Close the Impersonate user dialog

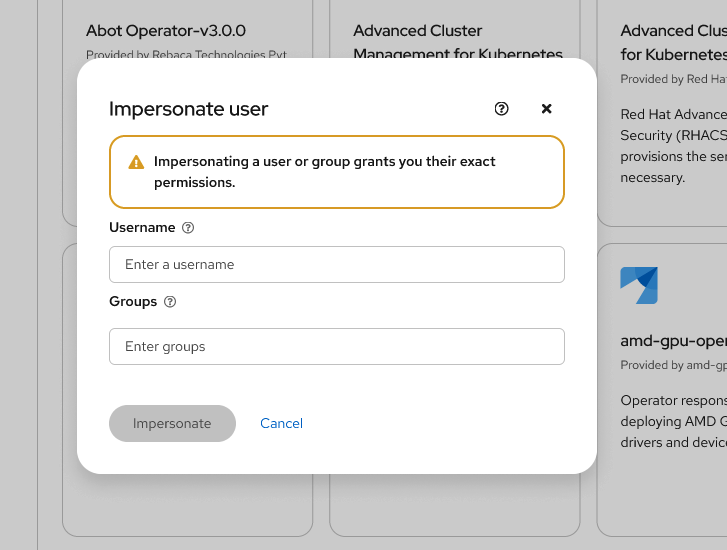point(546,109)
